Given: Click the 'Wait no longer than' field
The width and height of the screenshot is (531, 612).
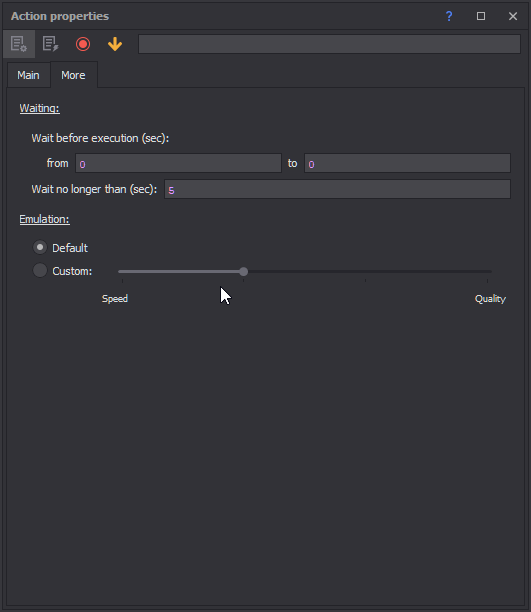Looking at the screenshot, I should (337, 189).
